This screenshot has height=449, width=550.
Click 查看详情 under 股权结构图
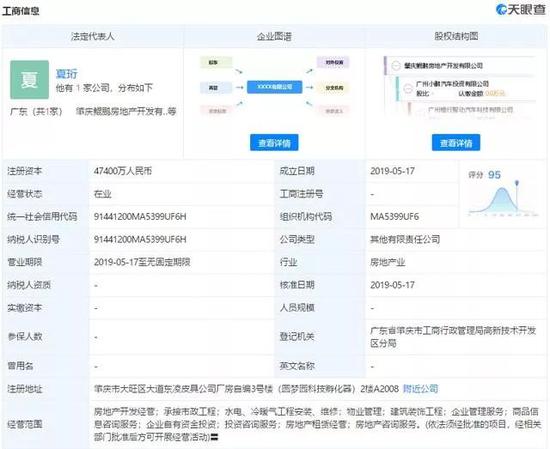(x=456, y=143)
